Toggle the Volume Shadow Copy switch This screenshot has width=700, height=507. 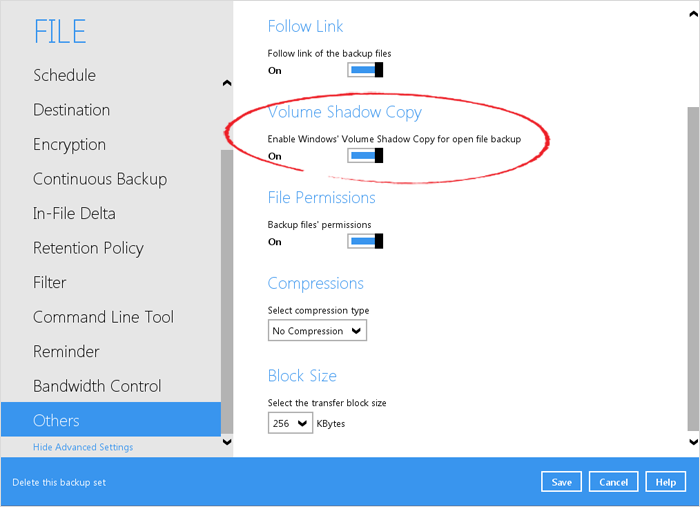coord(365,156)
